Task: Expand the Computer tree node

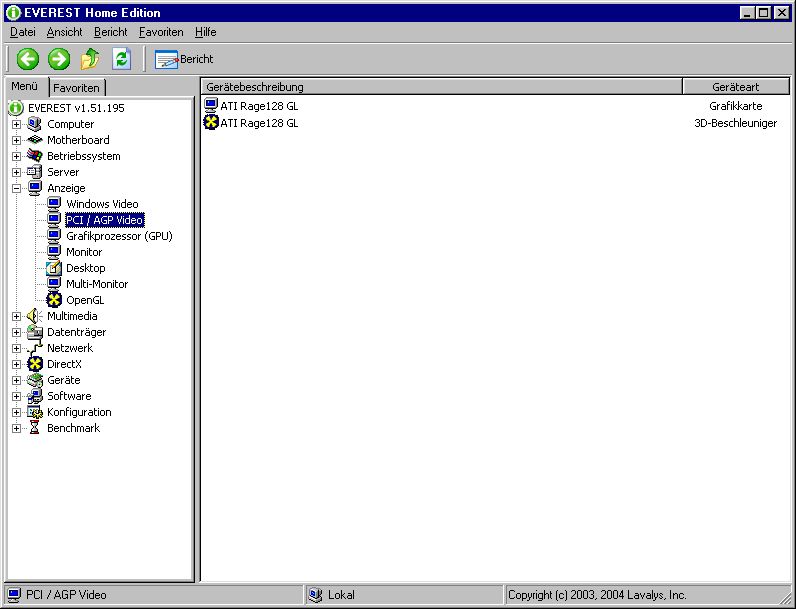Action: pyautogui.click(x=16, y=124)
